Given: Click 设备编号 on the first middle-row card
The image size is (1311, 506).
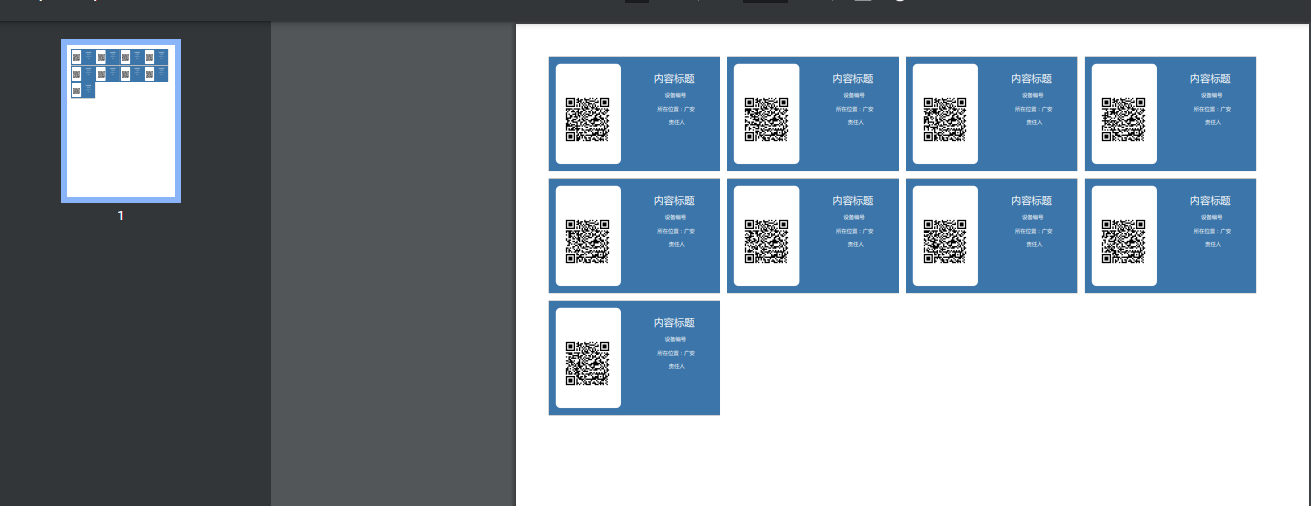Looking at the screenshot, I should click(675, 217).
